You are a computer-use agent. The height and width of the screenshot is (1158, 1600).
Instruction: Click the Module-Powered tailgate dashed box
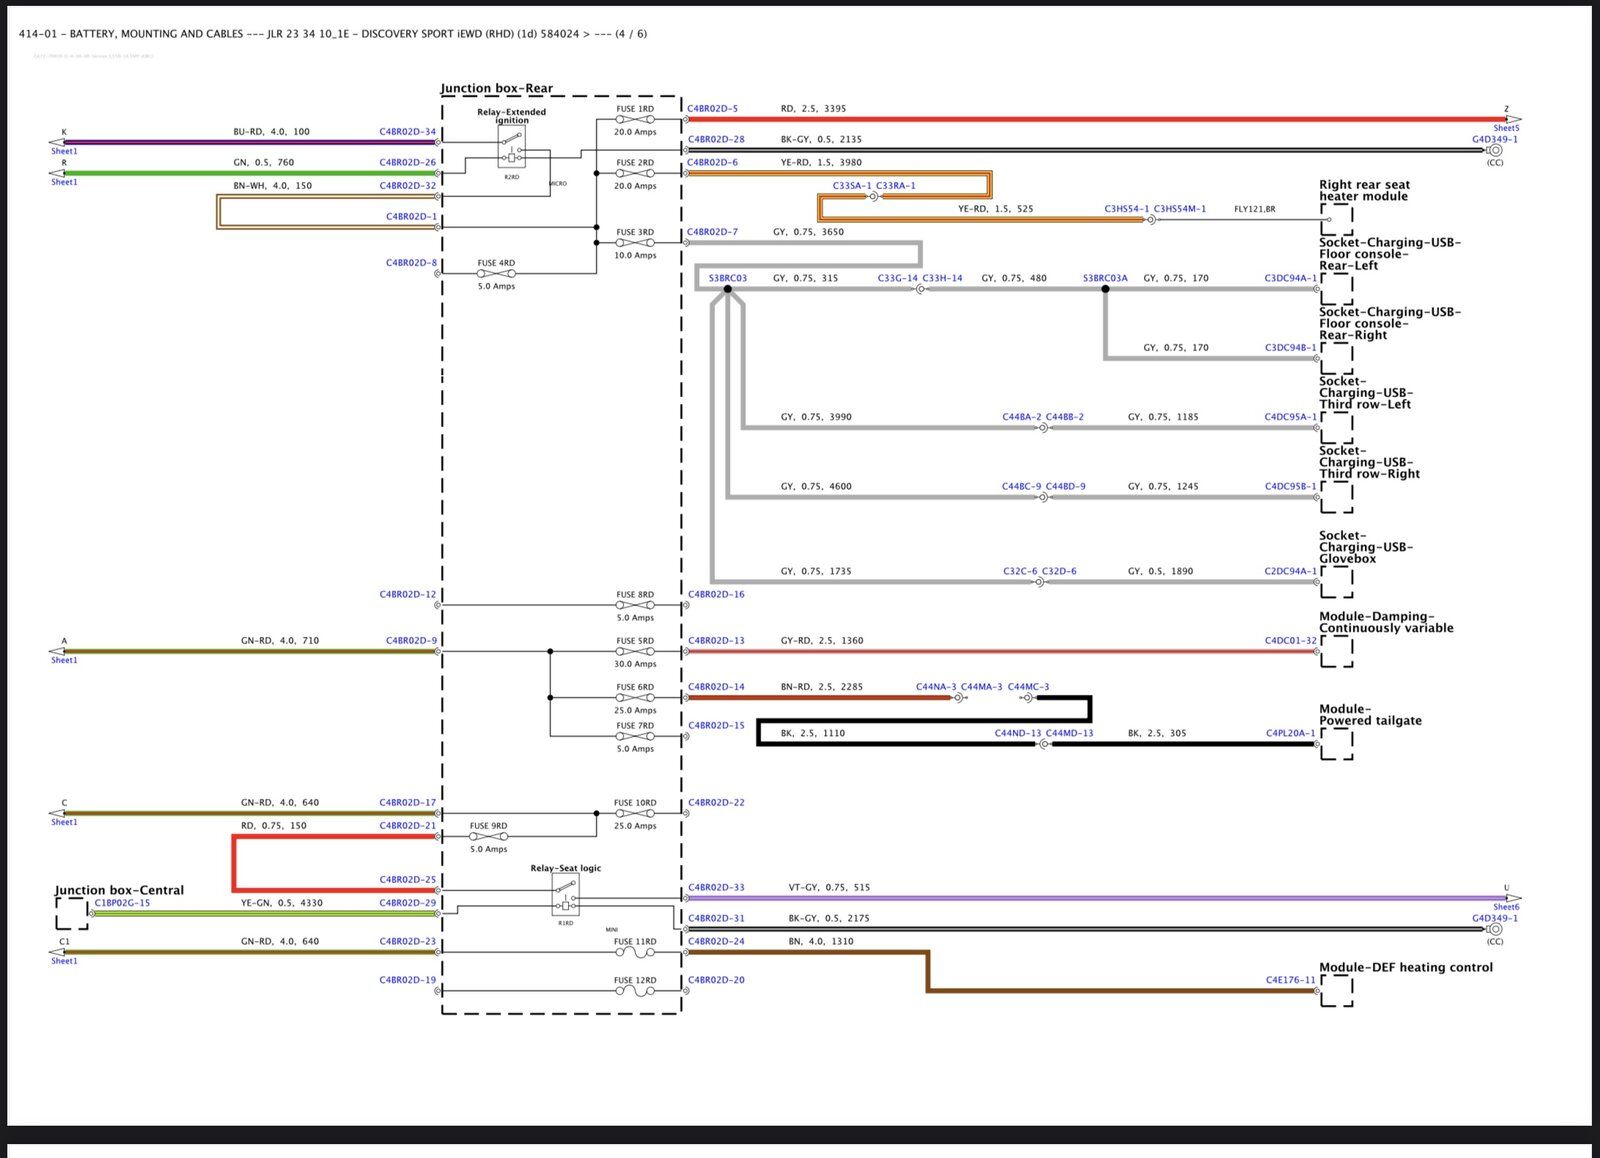coord(1337,744)
